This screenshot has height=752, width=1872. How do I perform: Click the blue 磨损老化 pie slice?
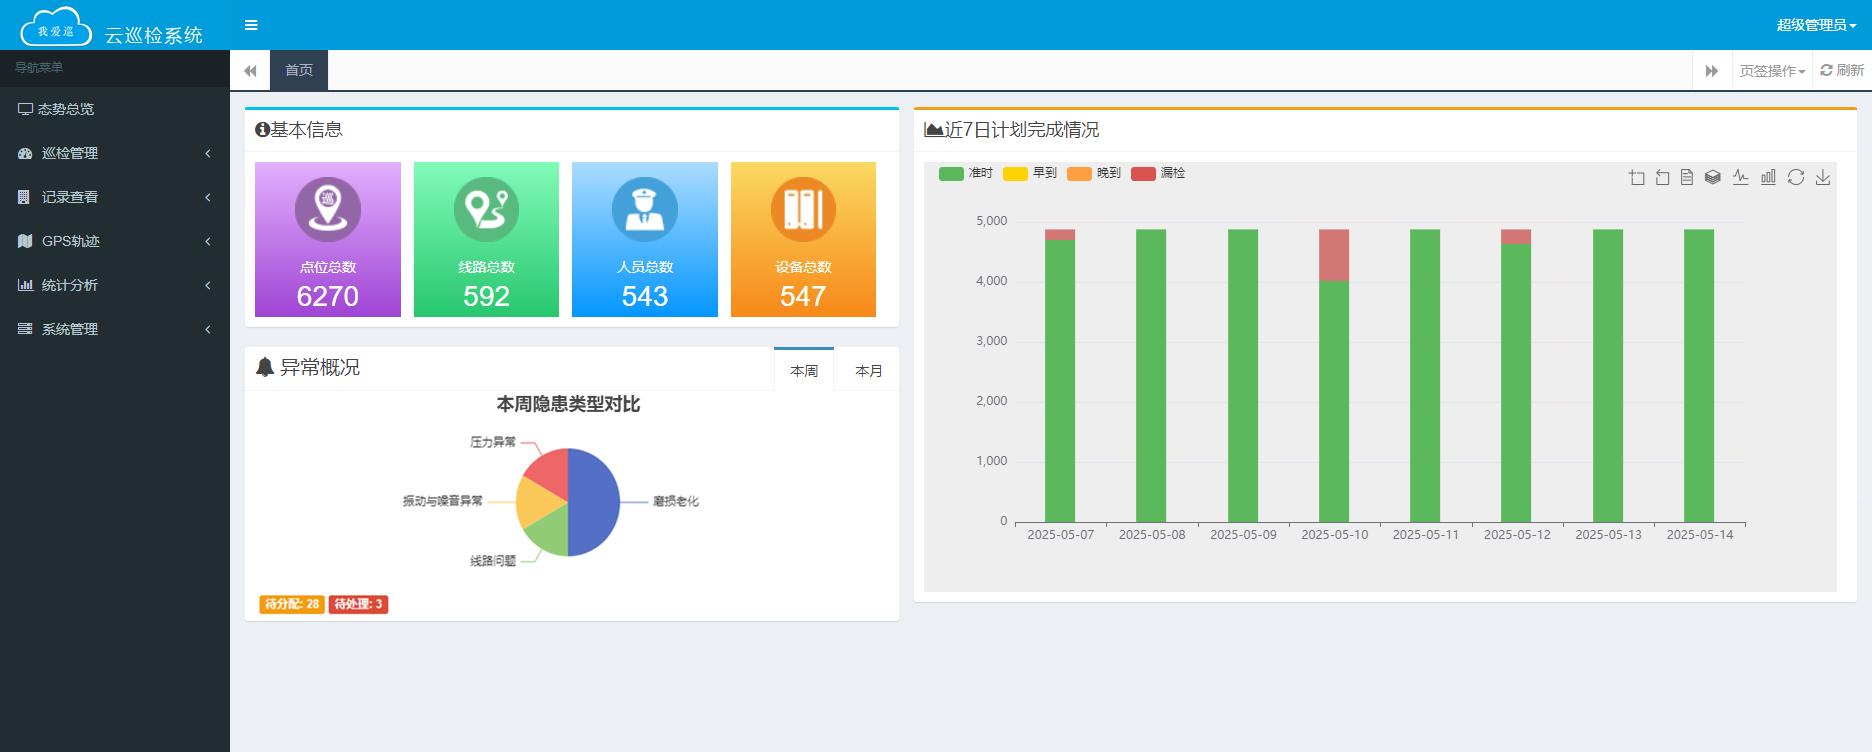click(594, 500)
